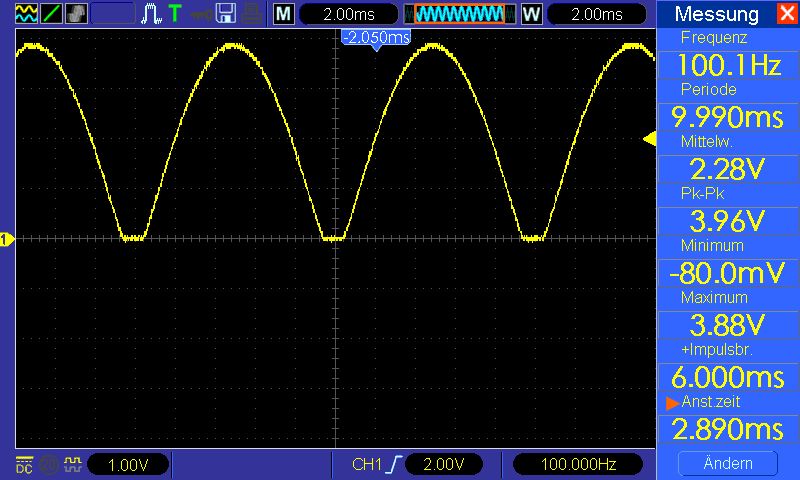800x480 pixels.
Task: Click the rising edge trigger slope icon
Action: coord(394,464)
